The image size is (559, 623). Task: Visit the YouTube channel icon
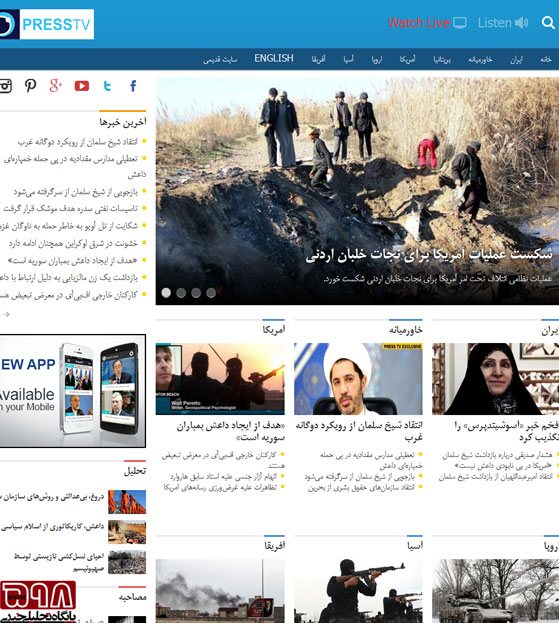click(x=82, y=86)
